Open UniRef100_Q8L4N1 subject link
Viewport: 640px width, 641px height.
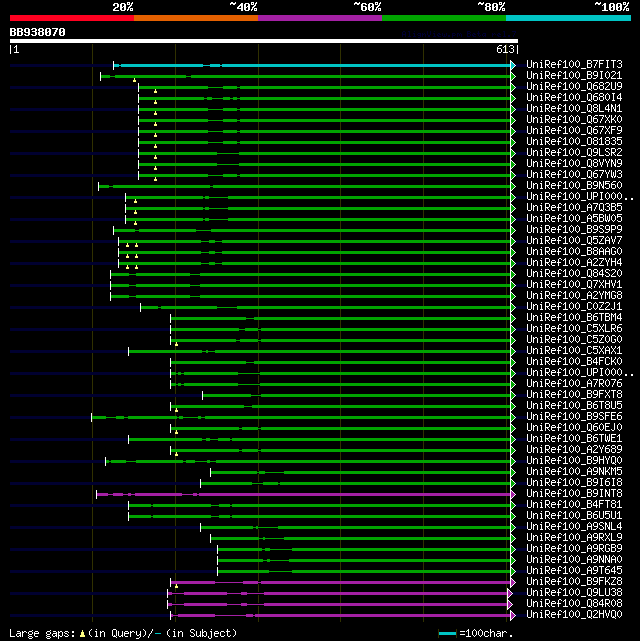574,109
